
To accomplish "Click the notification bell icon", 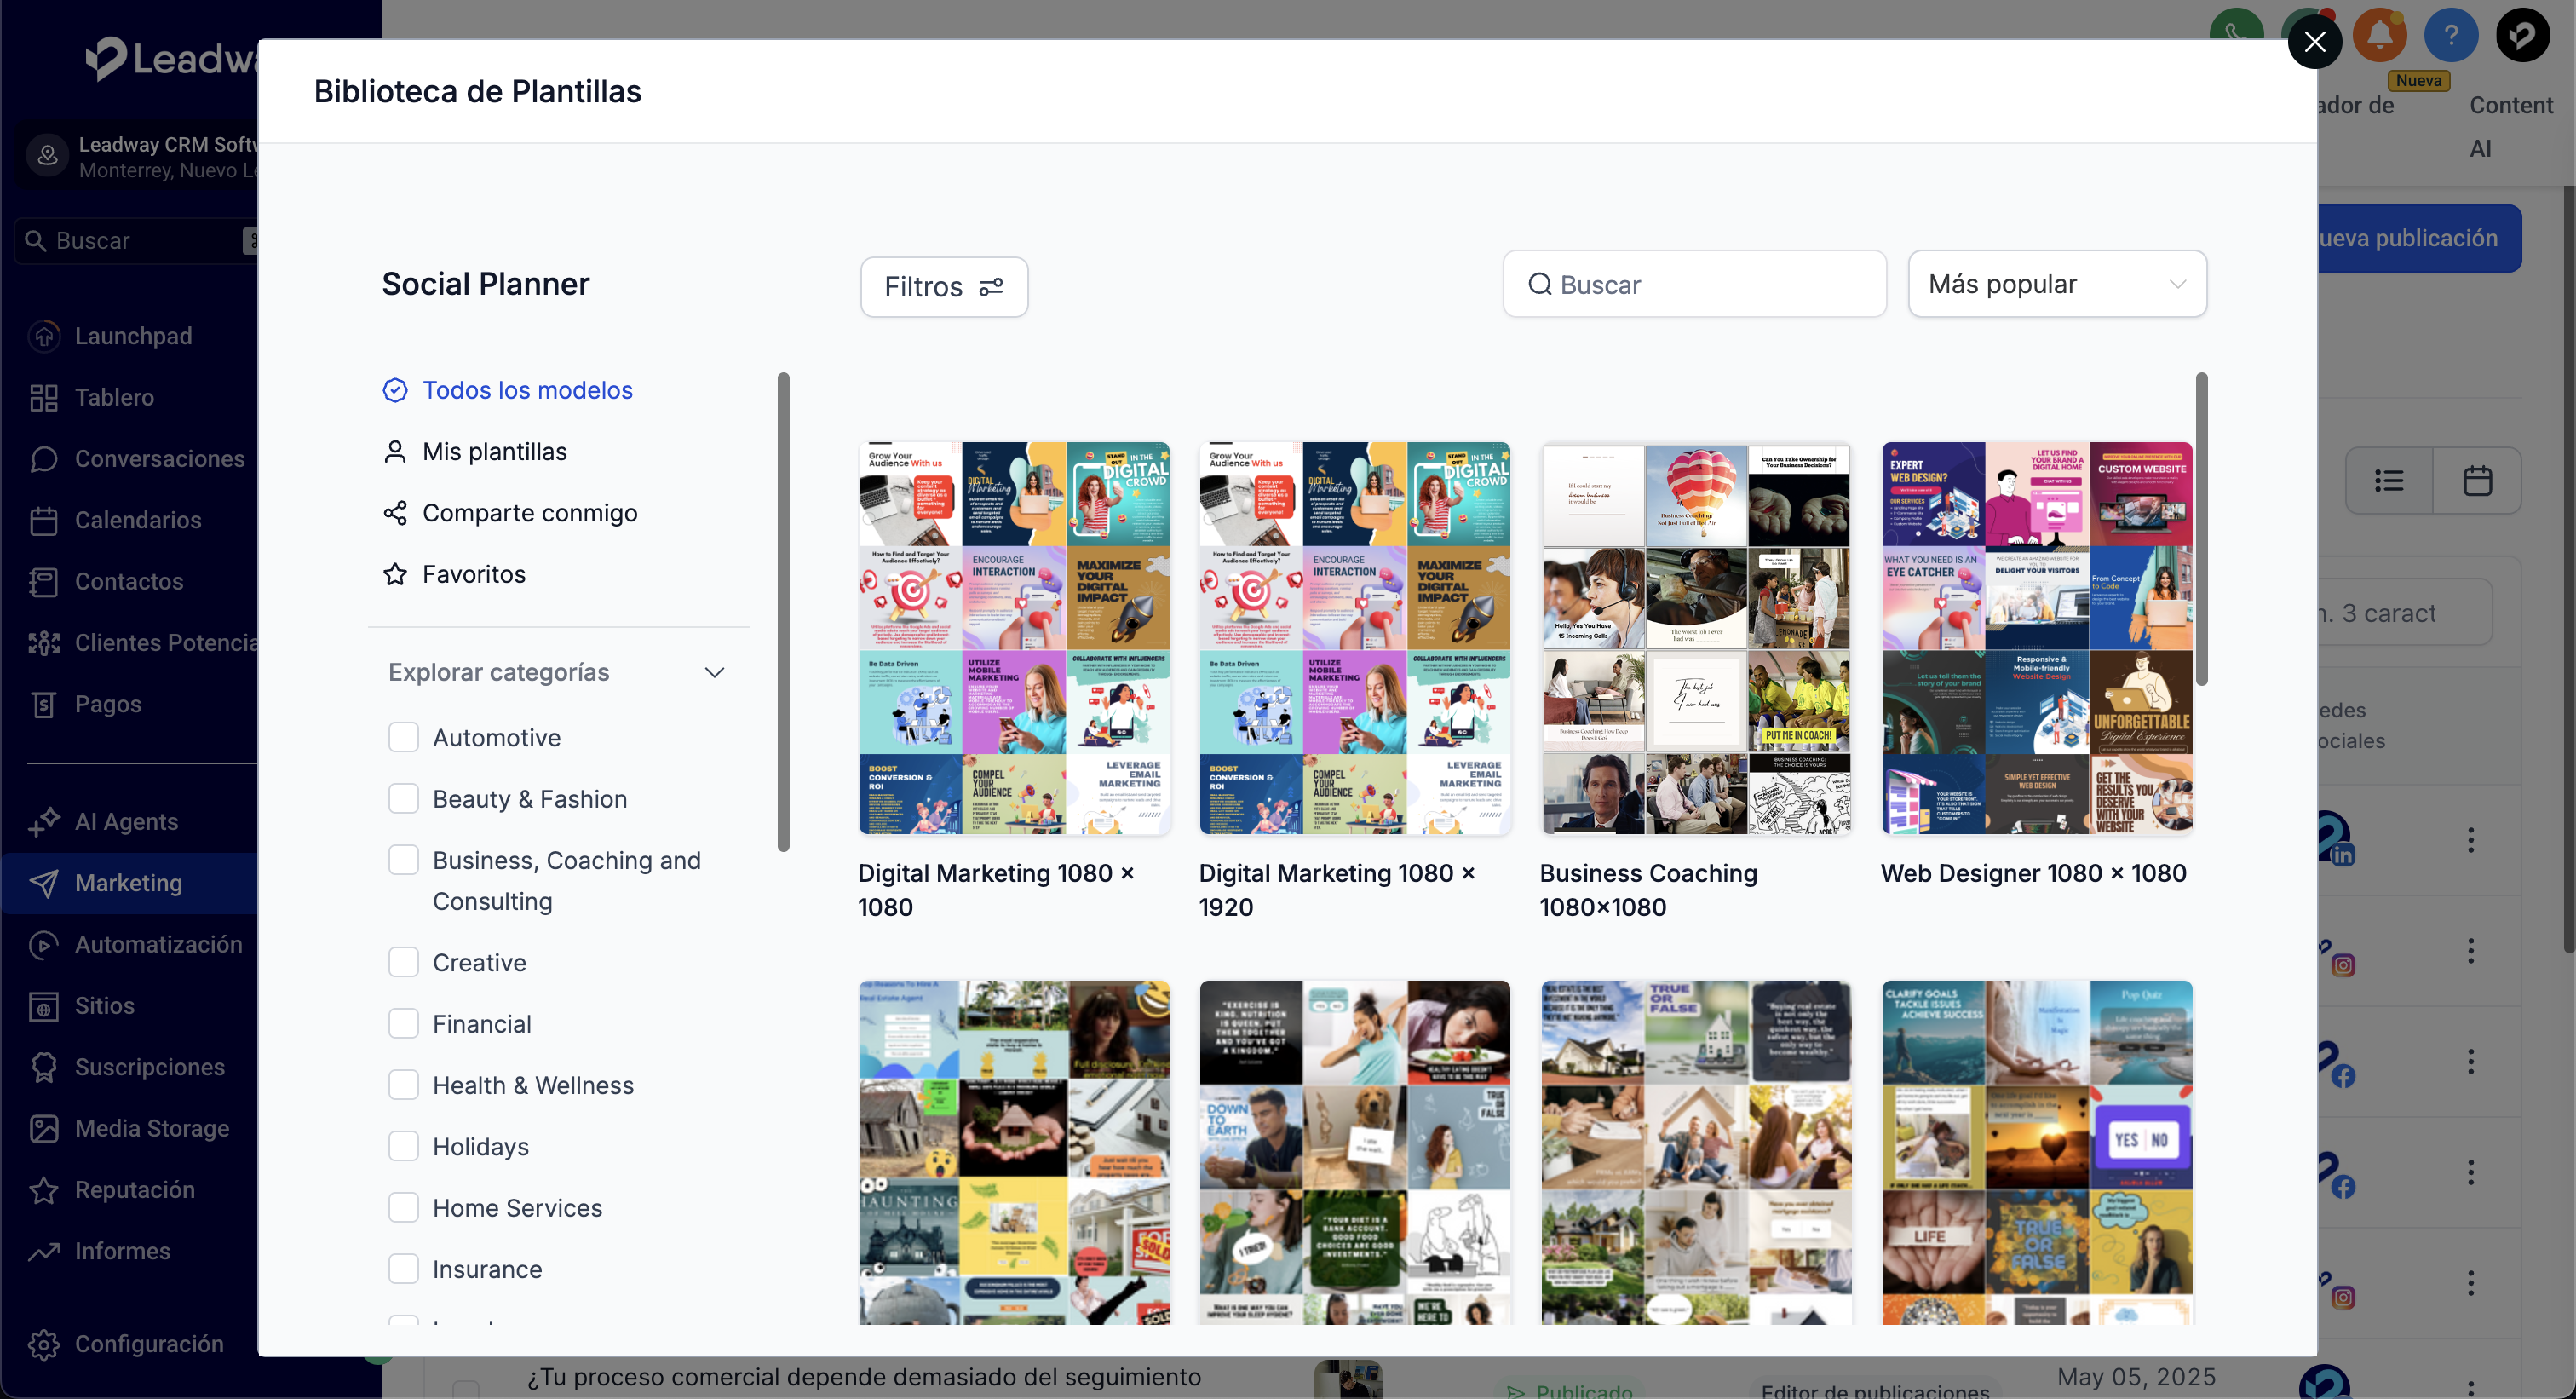I will point(2379,37).
